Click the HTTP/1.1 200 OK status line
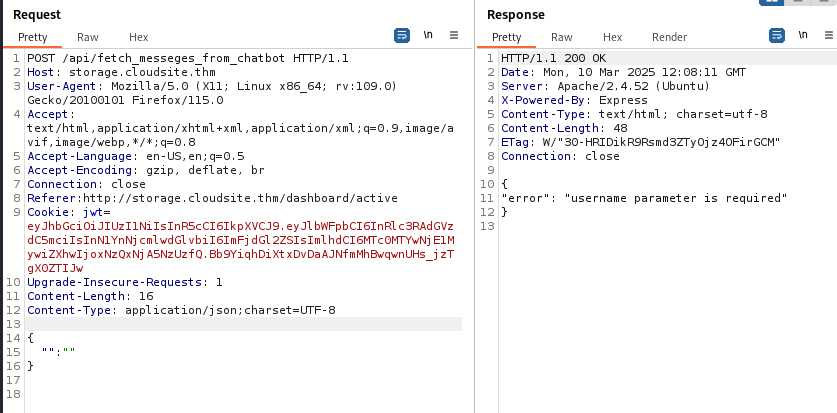 554,58
